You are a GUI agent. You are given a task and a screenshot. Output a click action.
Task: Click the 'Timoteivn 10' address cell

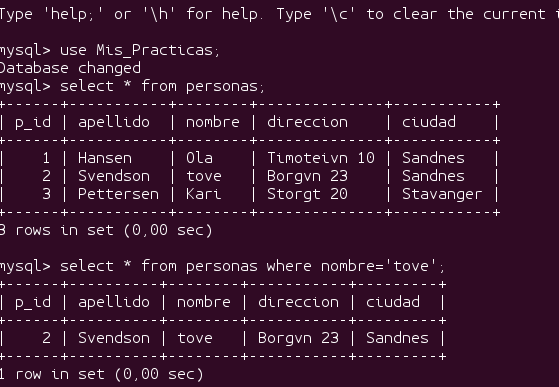point(321,158)
